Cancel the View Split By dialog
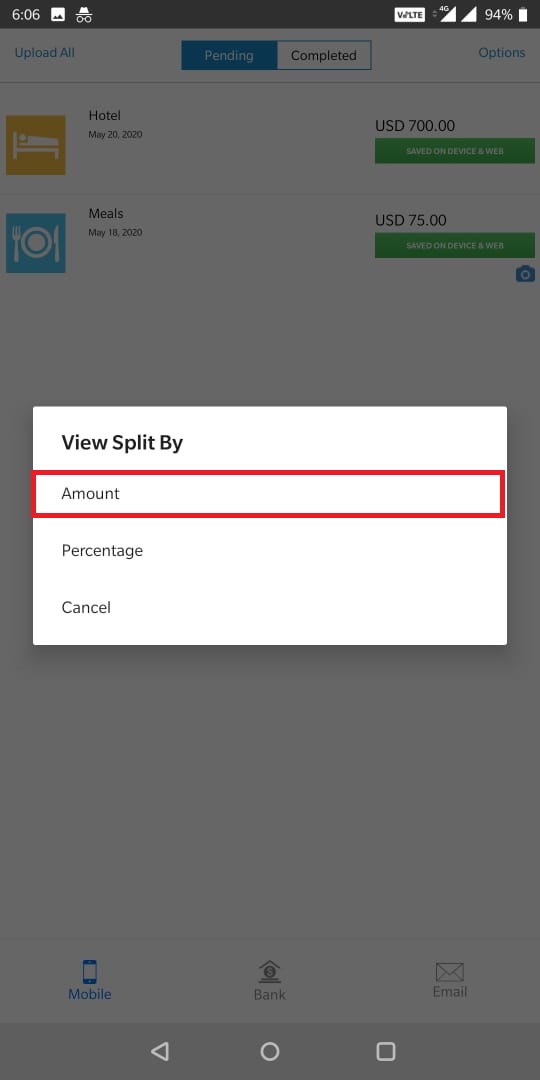 269,608
